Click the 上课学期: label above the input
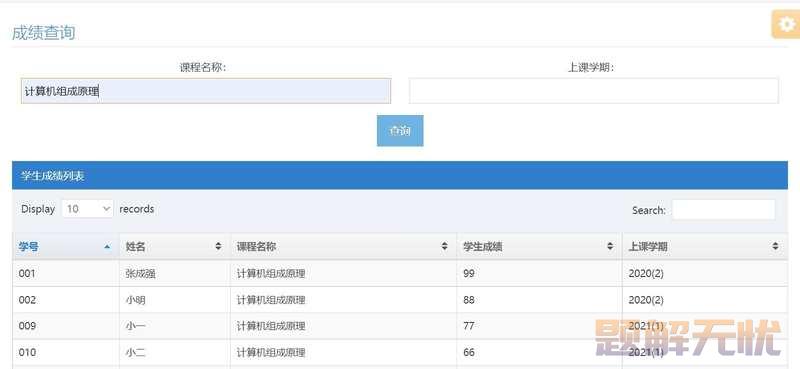This screenshot has width=800, height=369. click(x=591, y=67)
